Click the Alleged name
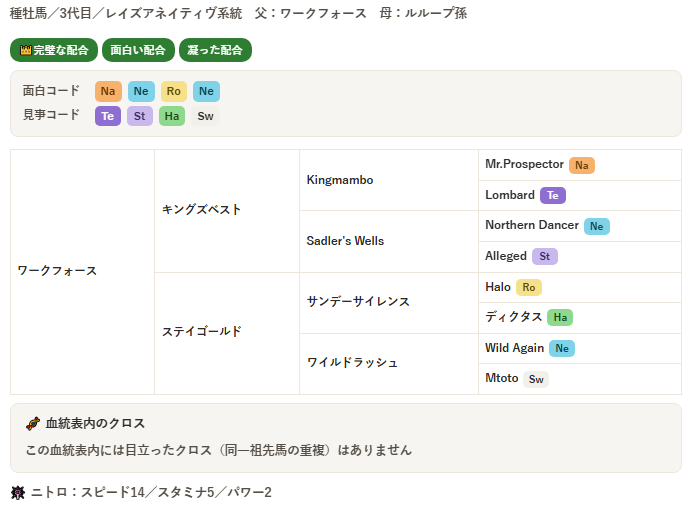Viewport: 692px width, 510px height. tap(506, 256)
